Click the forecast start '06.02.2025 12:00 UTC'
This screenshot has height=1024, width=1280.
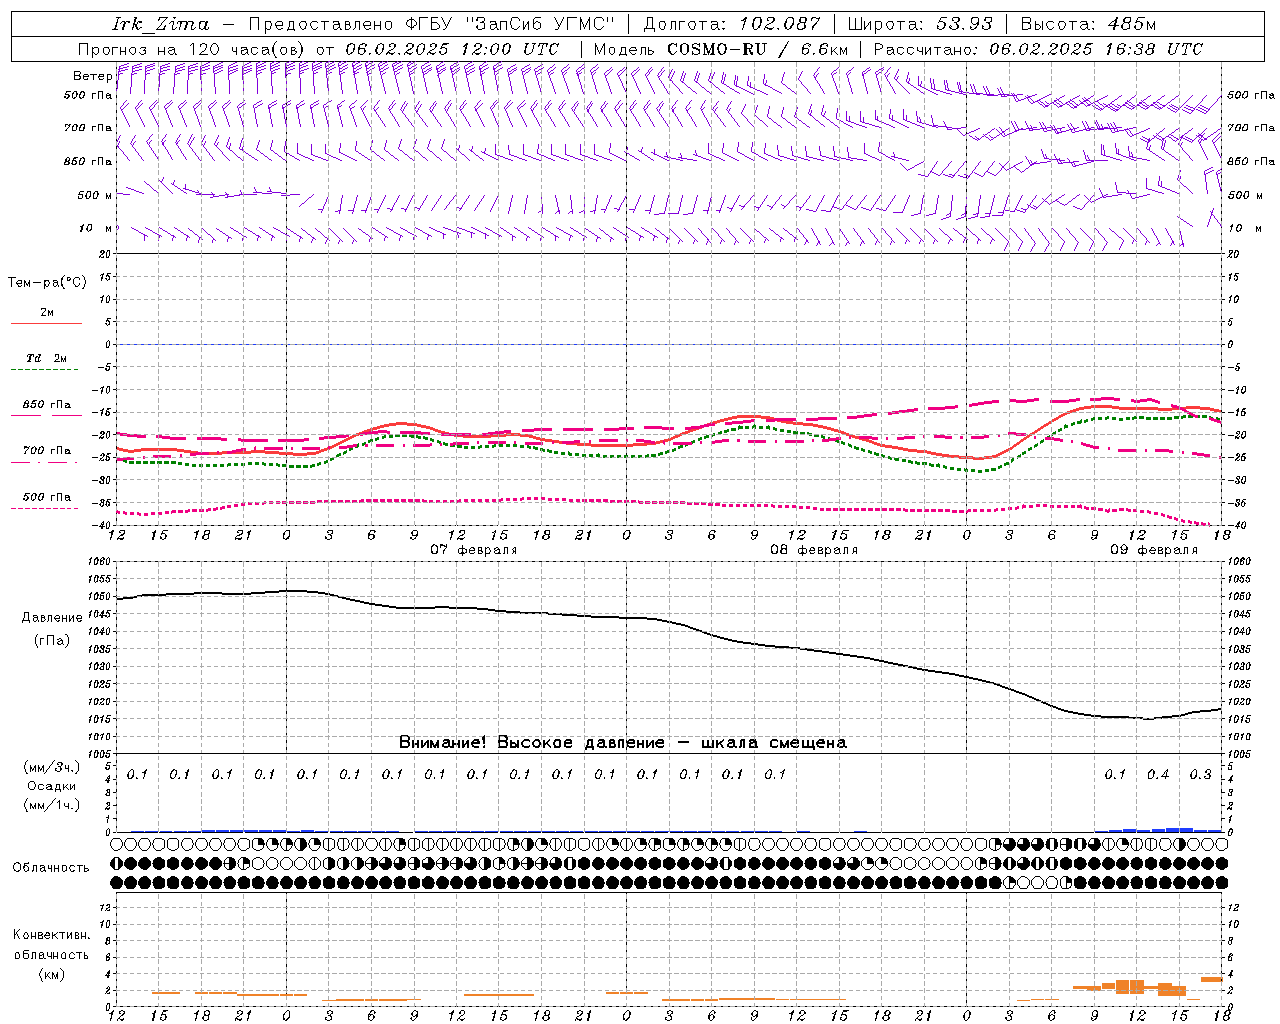point(452,49)
